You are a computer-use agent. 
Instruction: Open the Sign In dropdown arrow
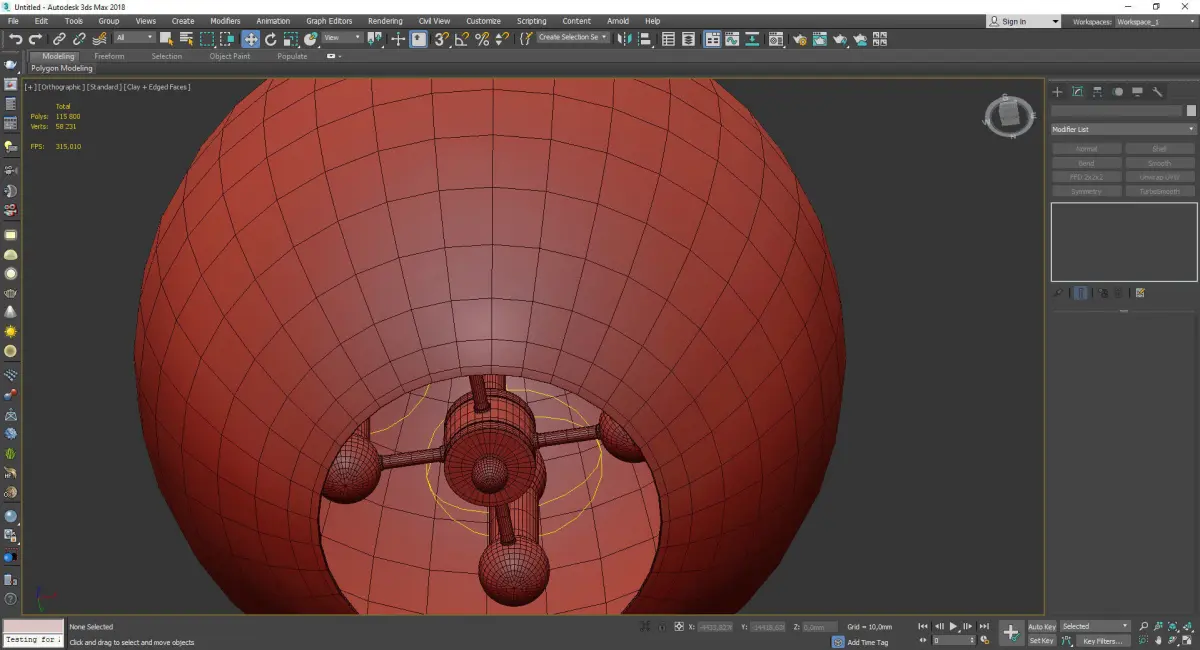pos(1055,21)
